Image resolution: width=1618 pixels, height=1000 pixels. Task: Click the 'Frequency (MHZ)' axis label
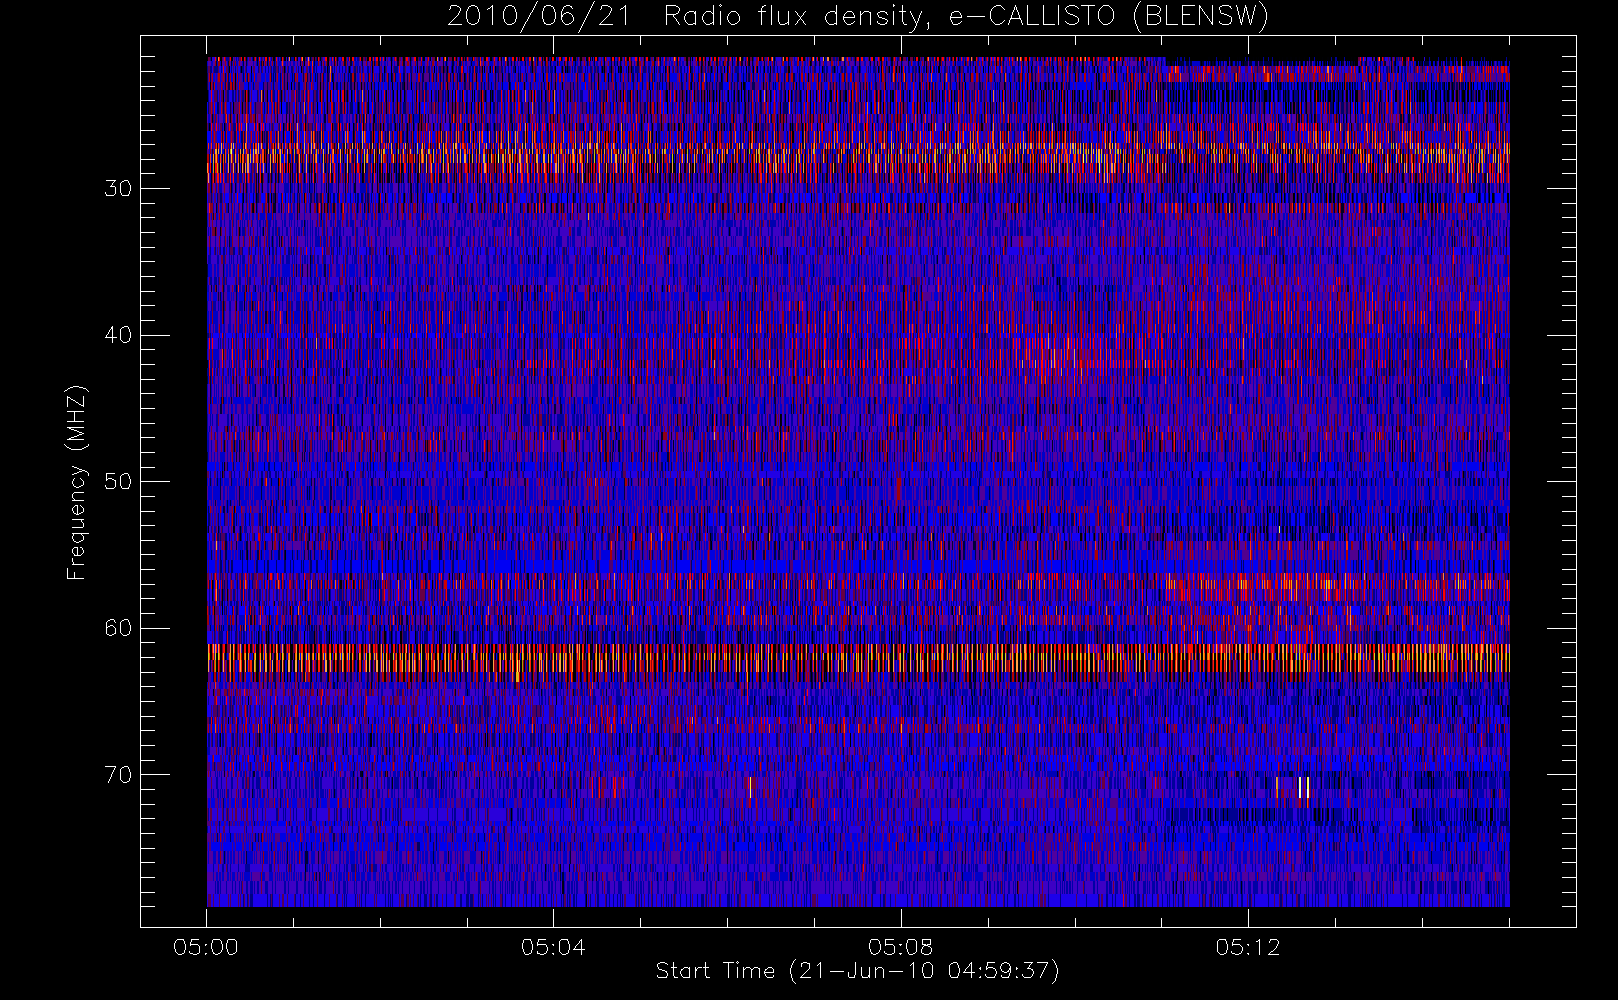point(76,482)
